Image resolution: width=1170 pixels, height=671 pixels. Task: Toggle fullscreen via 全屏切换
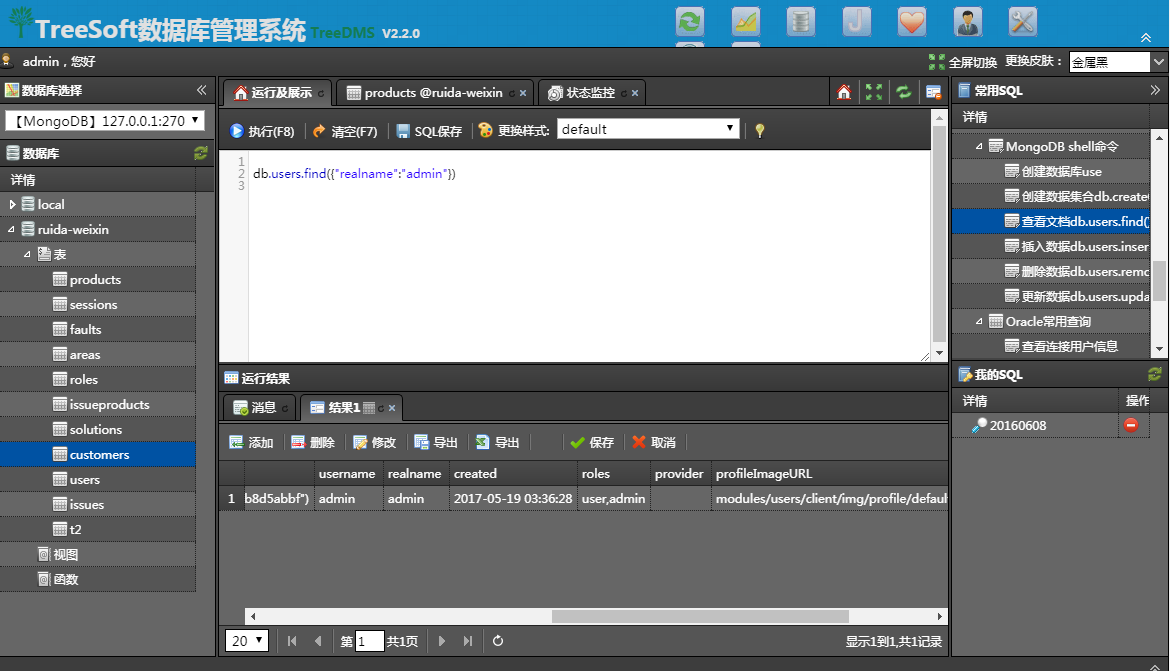tap(963, 62)
